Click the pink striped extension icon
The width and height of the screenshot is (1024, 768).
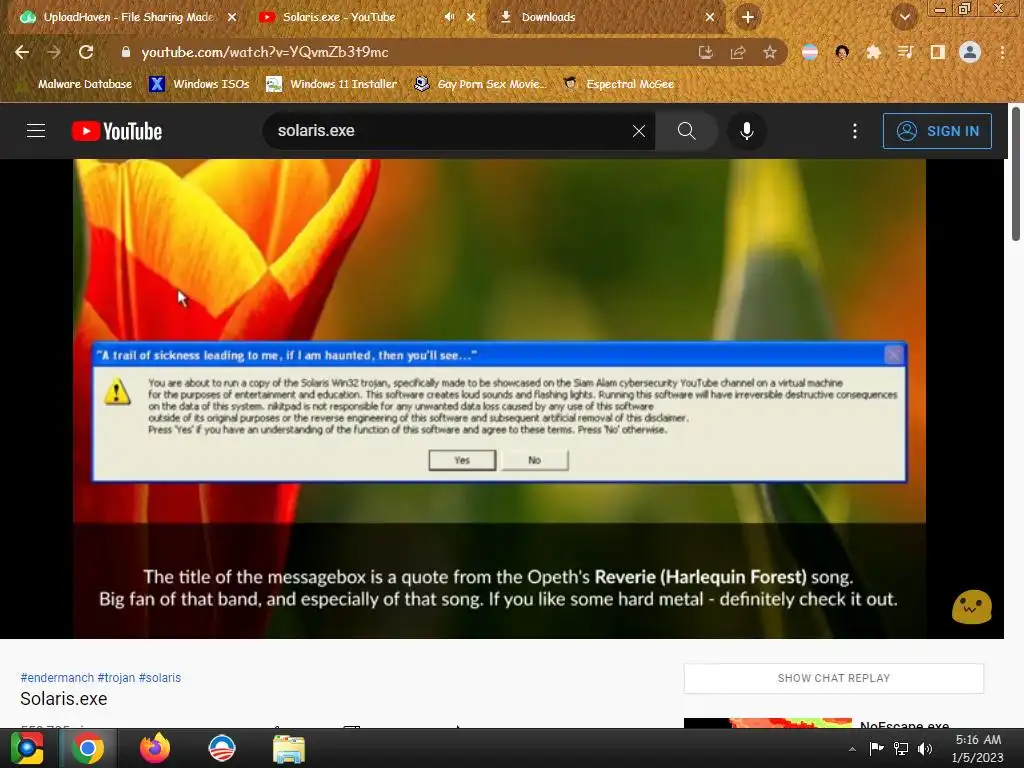point(809,52)
